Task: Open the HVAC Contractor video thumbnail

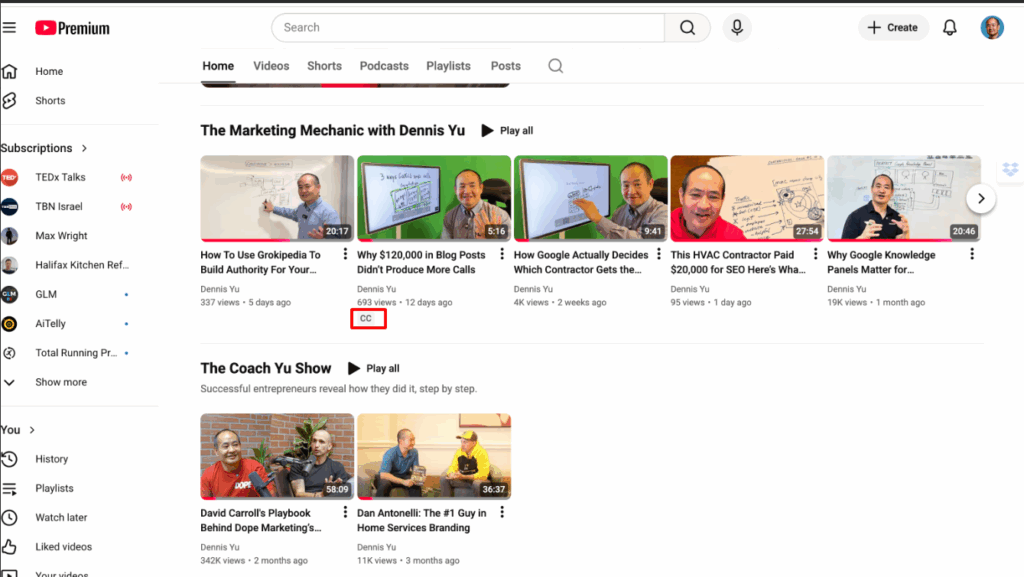Action: (746, 198)
